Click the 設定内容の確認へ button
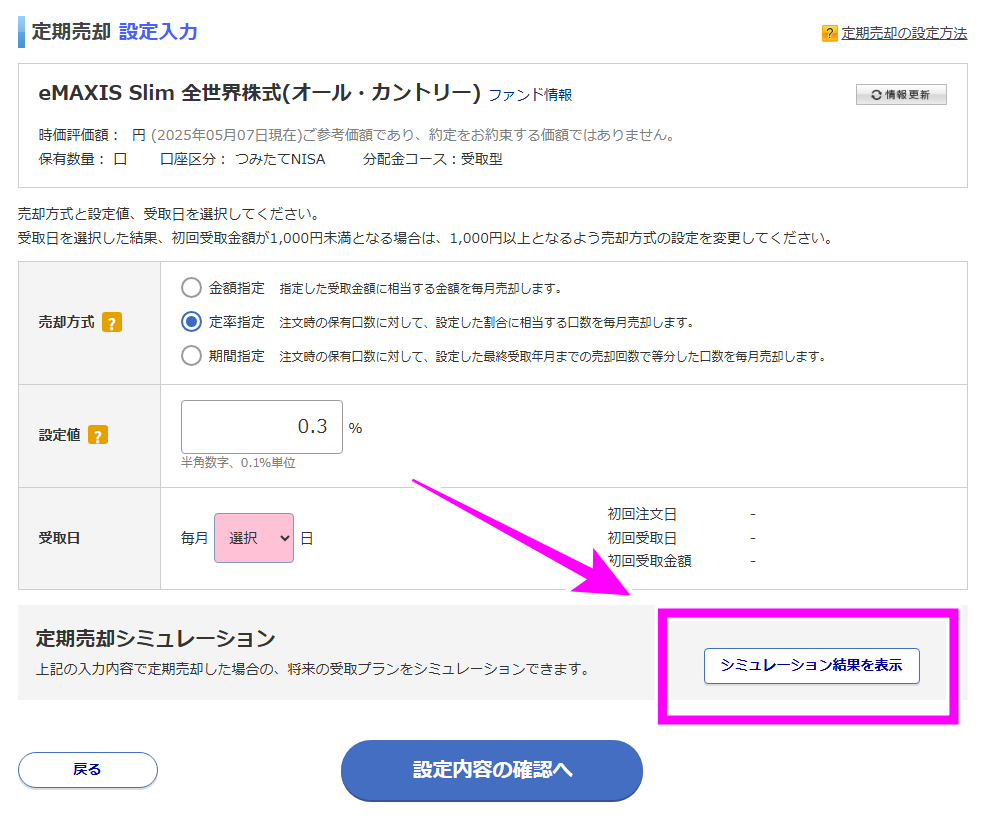 tap(492, 770)
